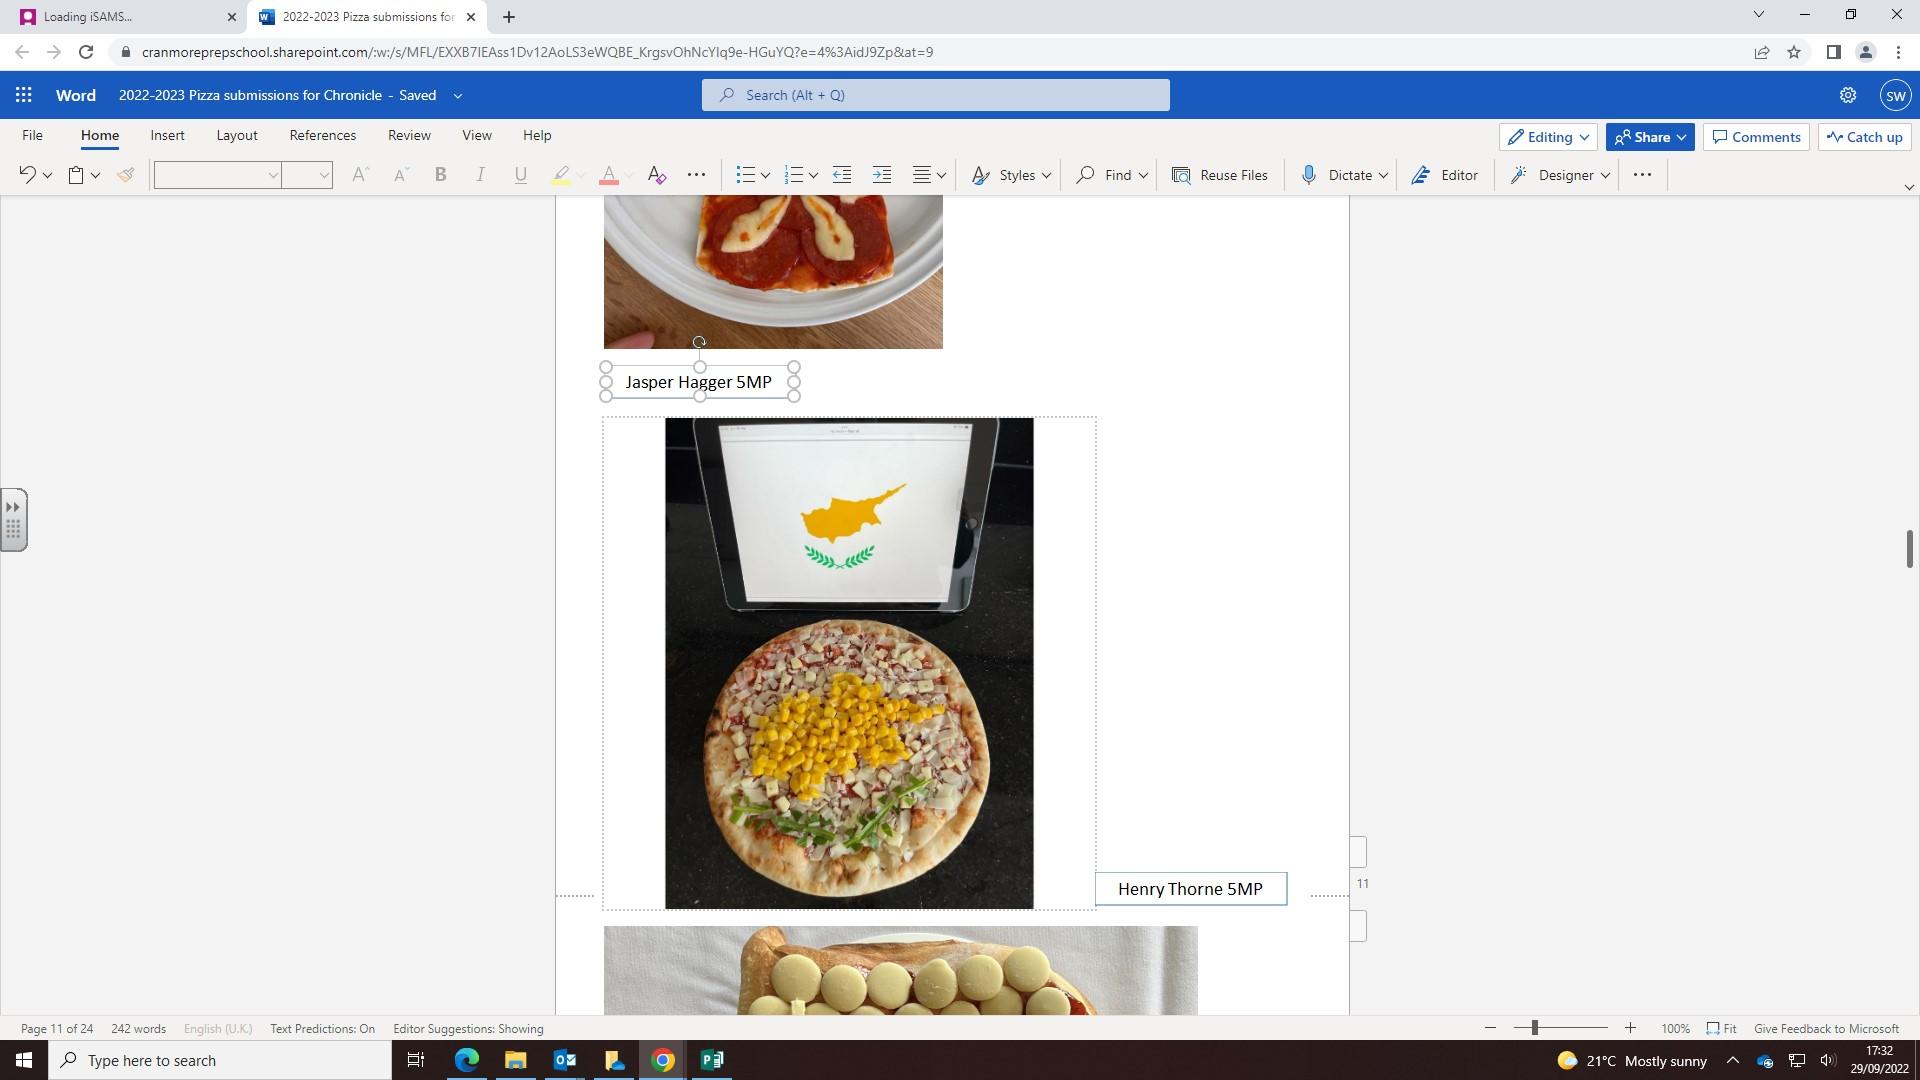Open Reuse Files panel
Viewport: 1920px width, 1080px height.
click(1220, 175)
